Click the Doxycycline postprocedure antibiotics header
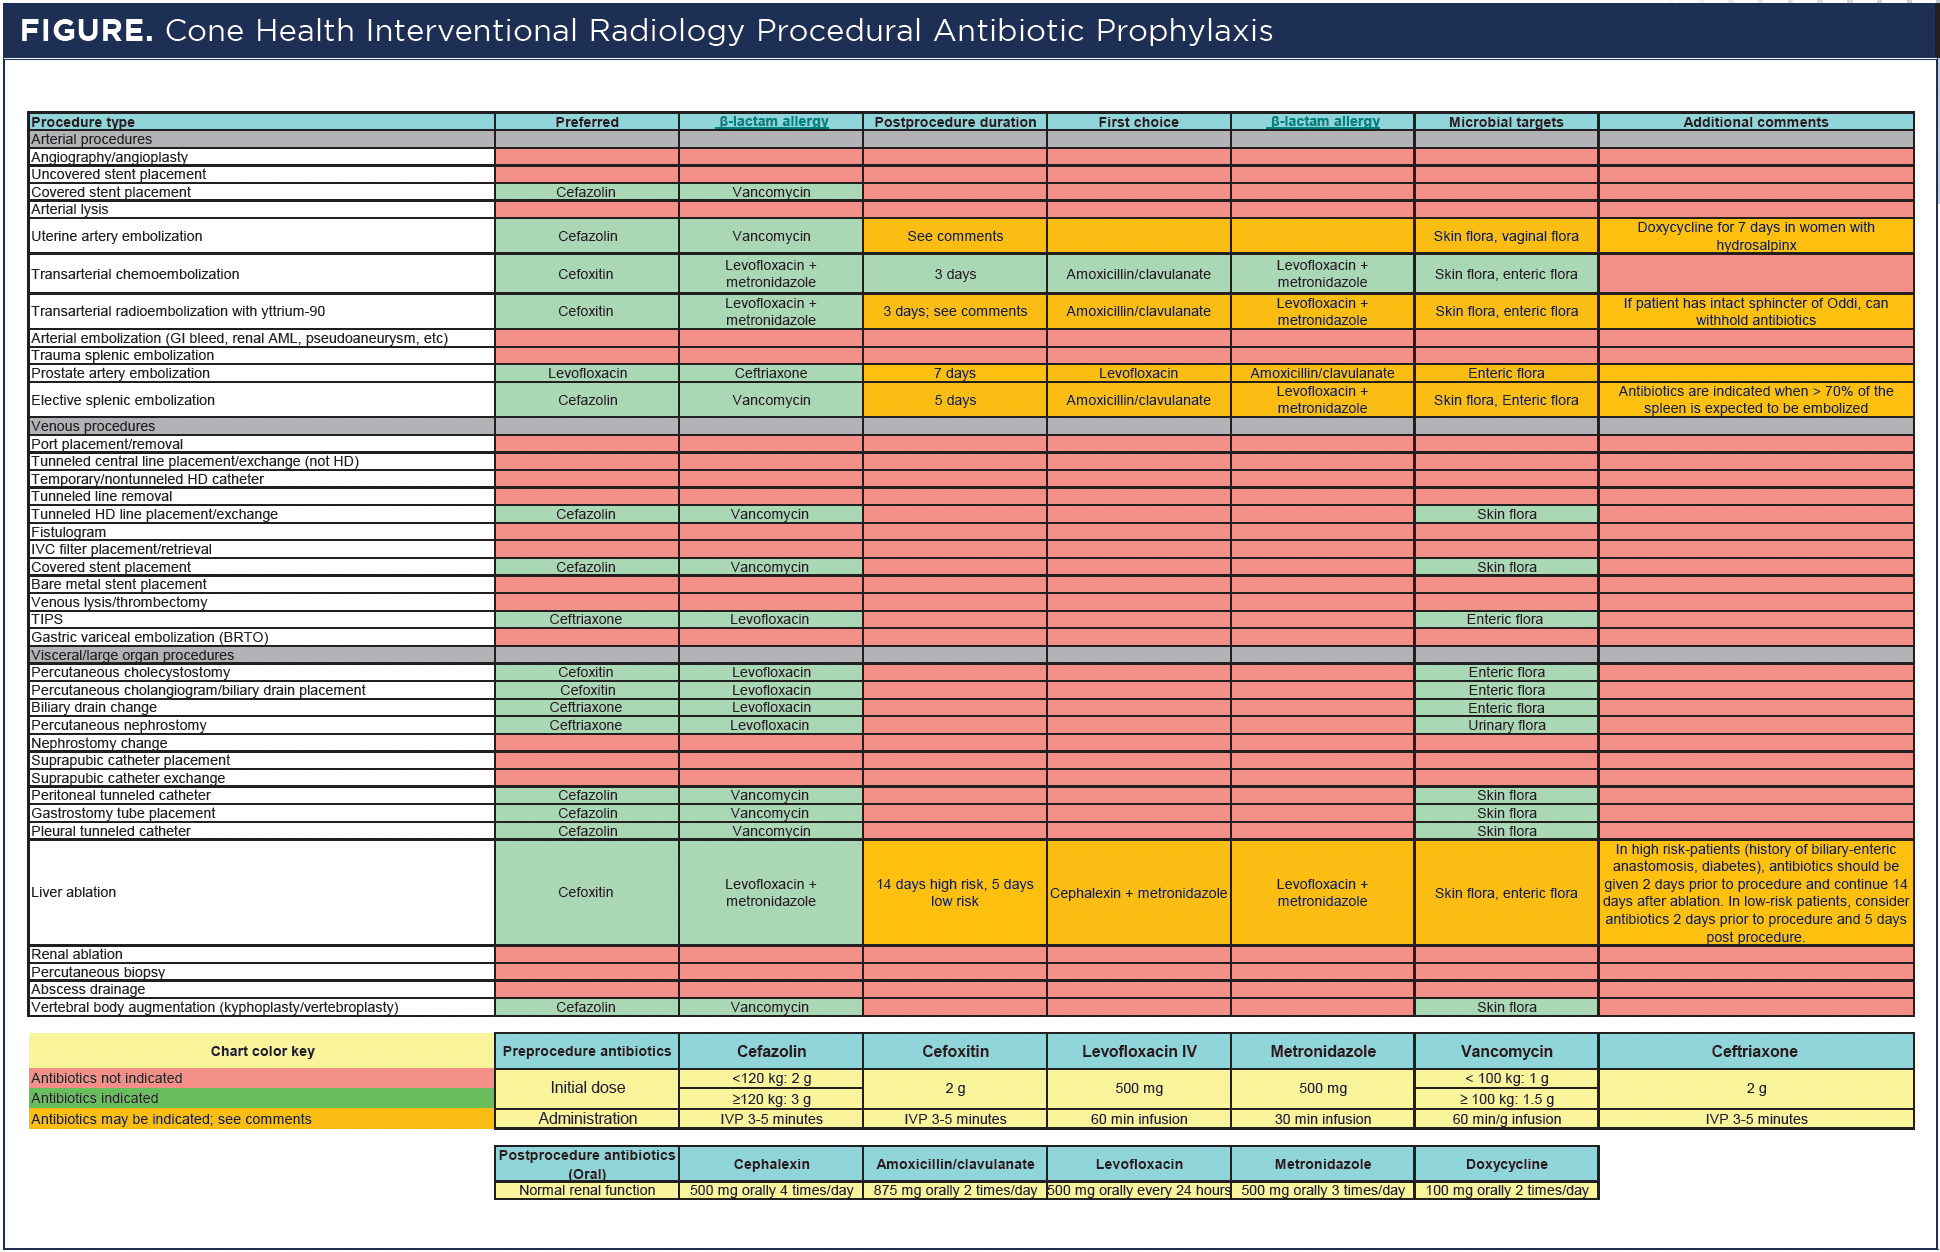 (x=1506, y=1164)
